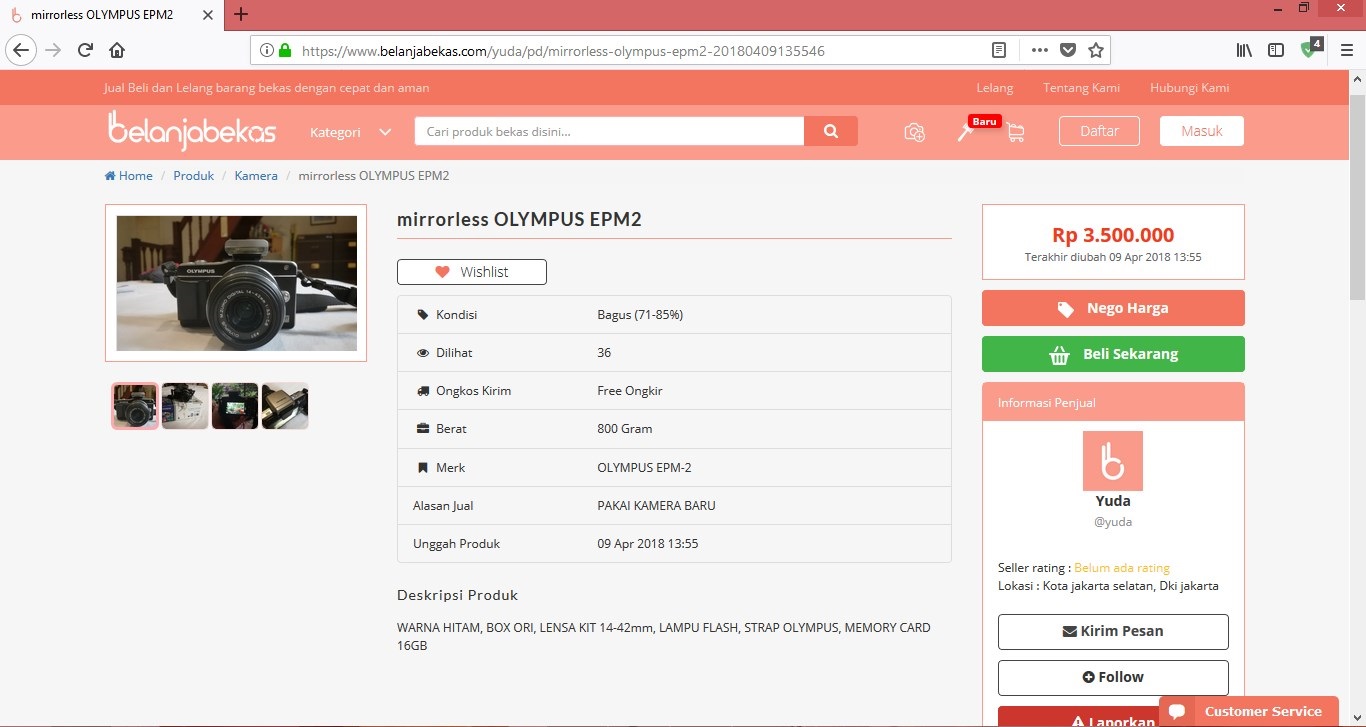
Task: Open the auction gavel icon
Action: coord(965,132)
